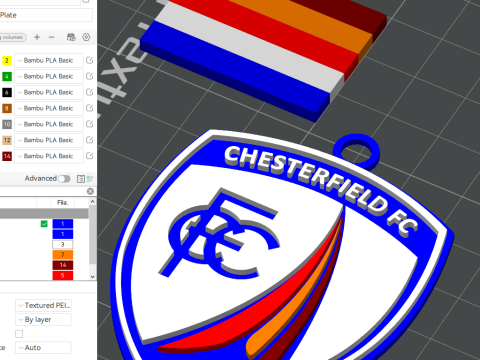This screenshot has width=480, height=360.
Task: Toggle the Advanced mode switch
Action: [64, 179]
